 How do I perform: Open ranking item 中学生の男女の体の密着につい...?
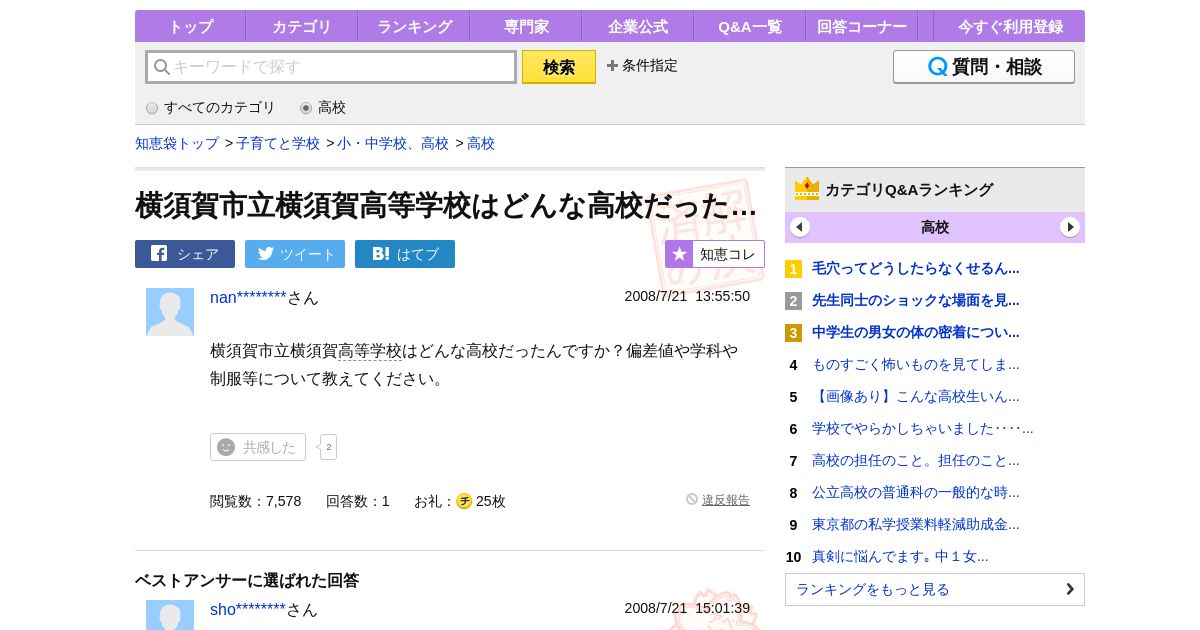[916, 332]
